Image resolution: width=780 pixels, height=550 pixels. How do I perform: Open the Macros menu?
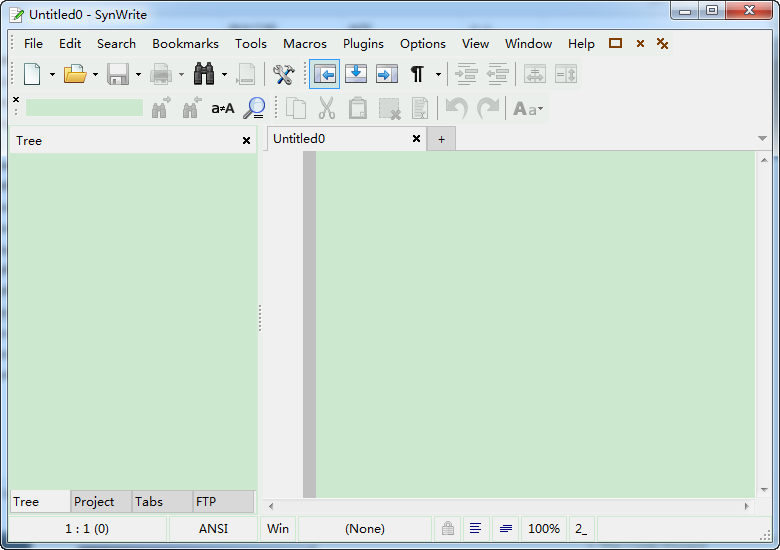[305, 44]
